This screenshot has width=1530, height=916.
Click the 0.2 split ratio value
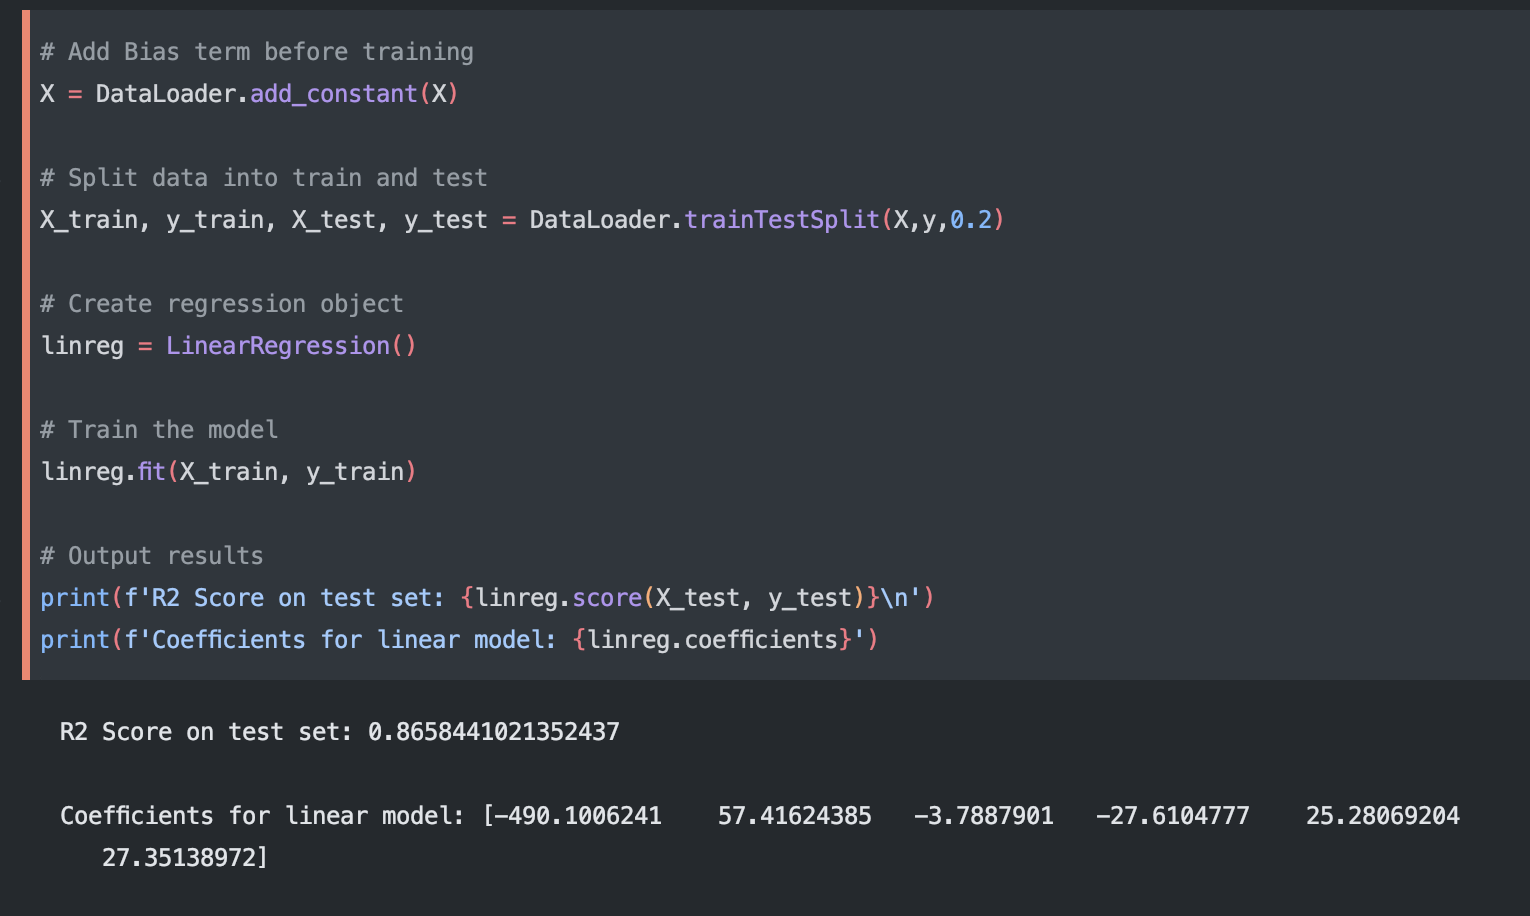(x=971, y=220)
